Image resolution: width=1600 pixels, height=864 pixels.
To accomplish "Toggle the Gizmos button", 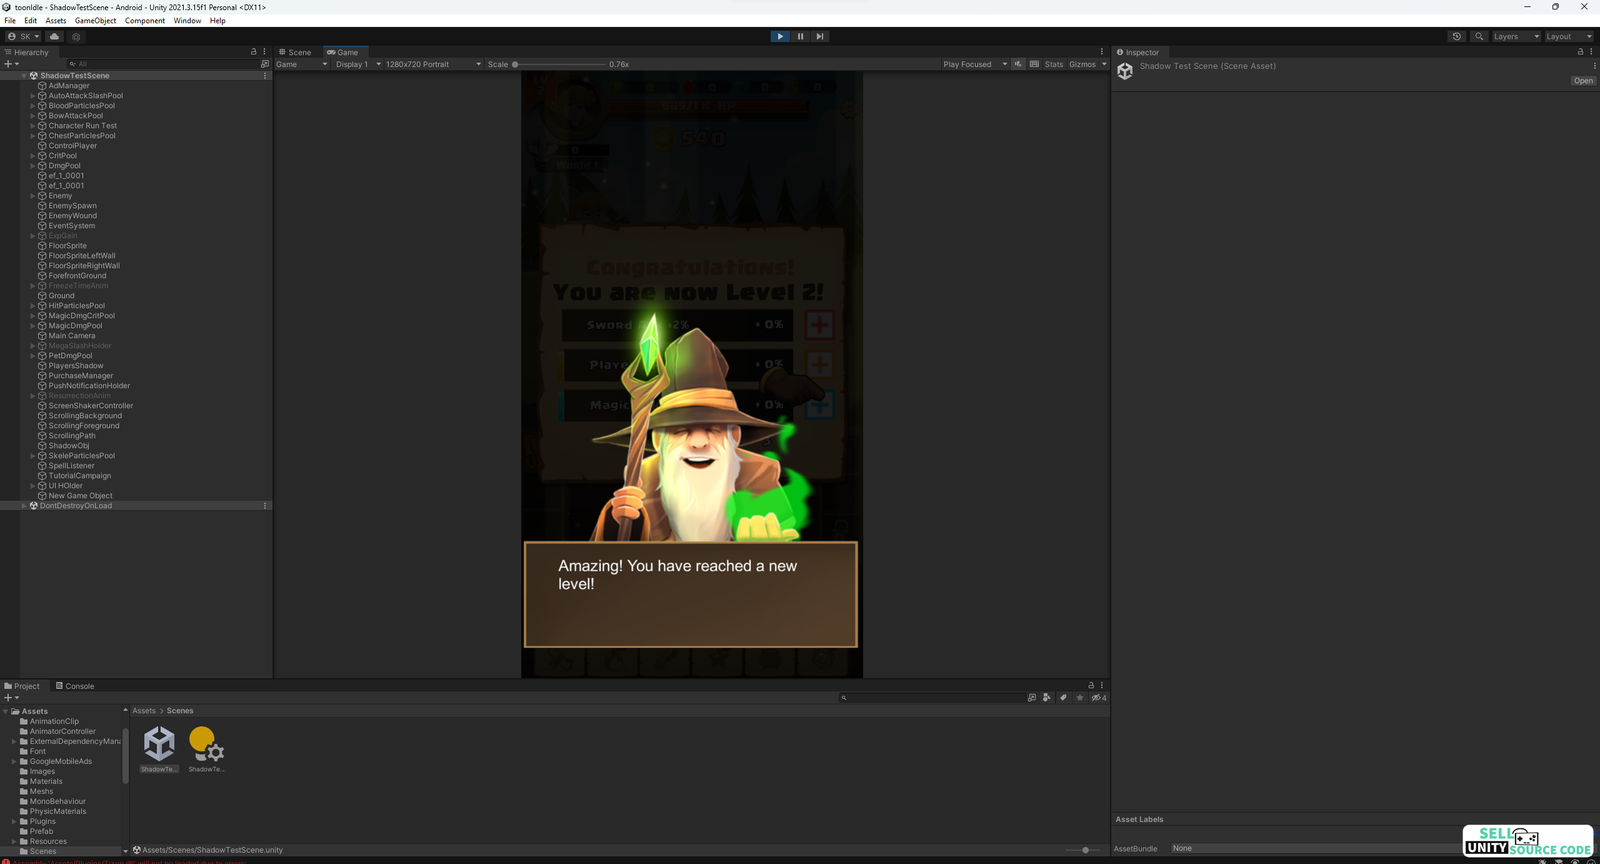I will click(x=1082, y=64).
